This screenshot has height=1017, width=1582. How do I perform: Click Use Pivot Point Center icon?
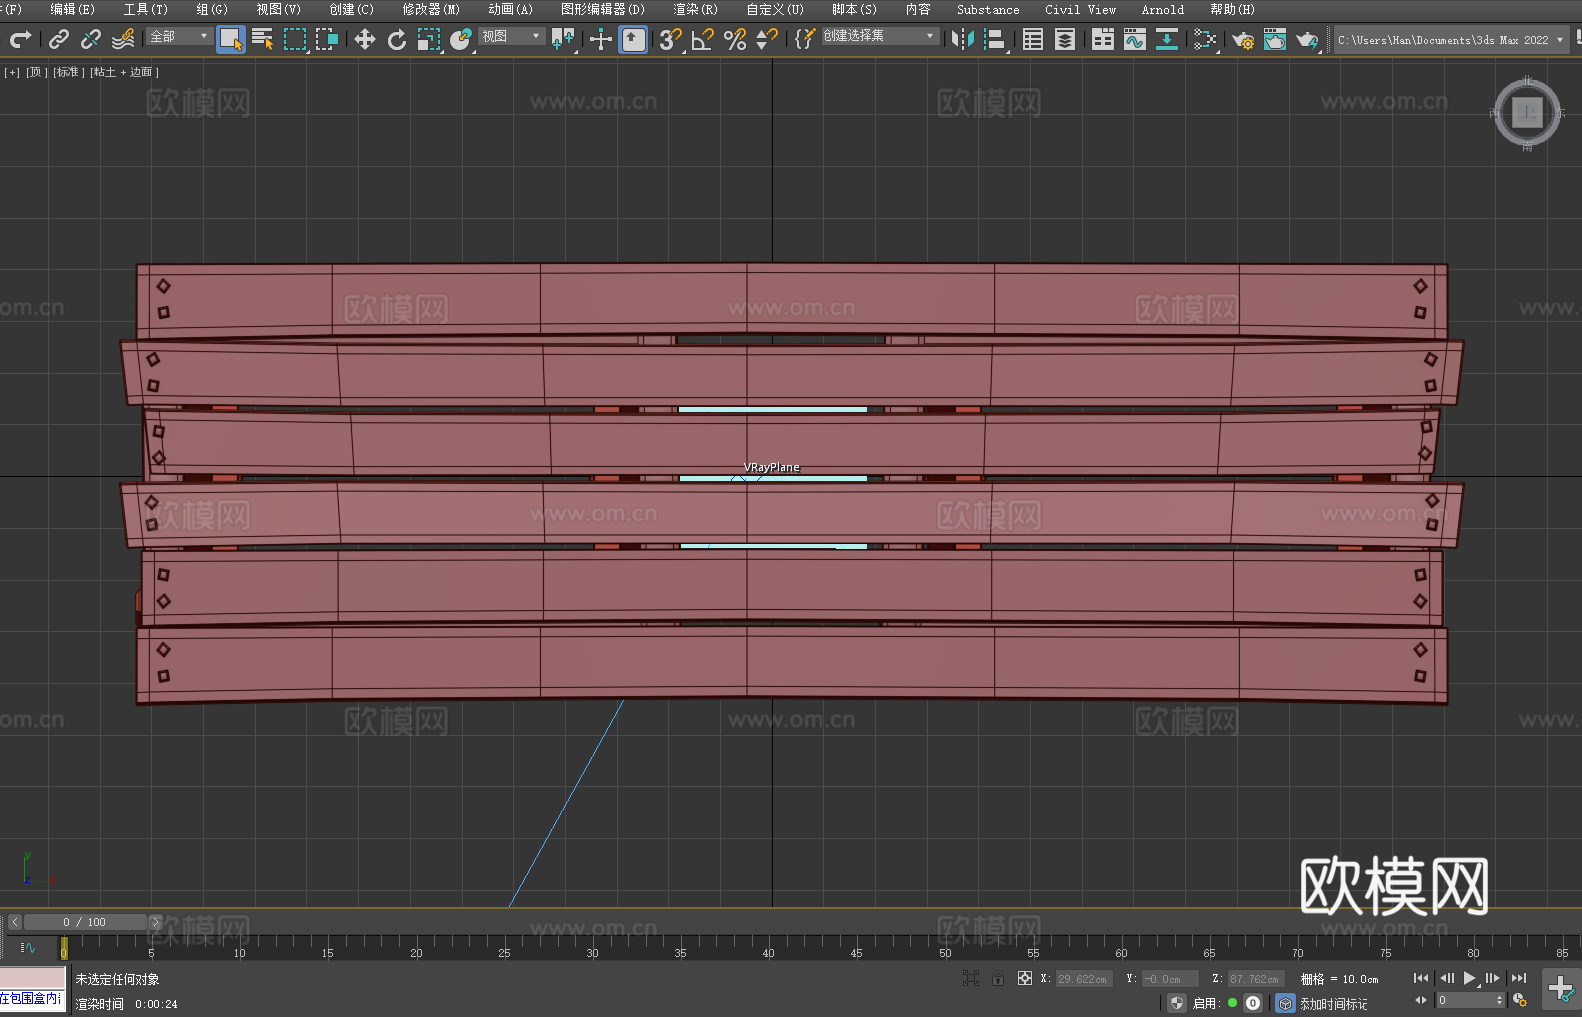tap(564, 39)
